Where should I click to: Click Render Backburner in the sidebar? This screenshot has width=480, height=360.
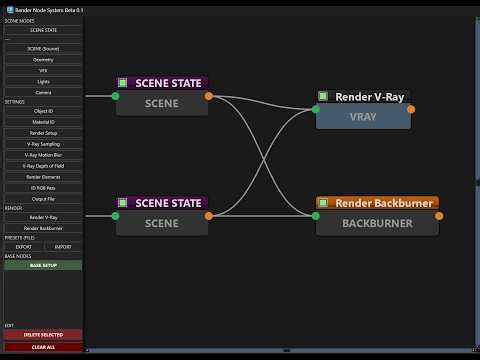click(43, 228)
